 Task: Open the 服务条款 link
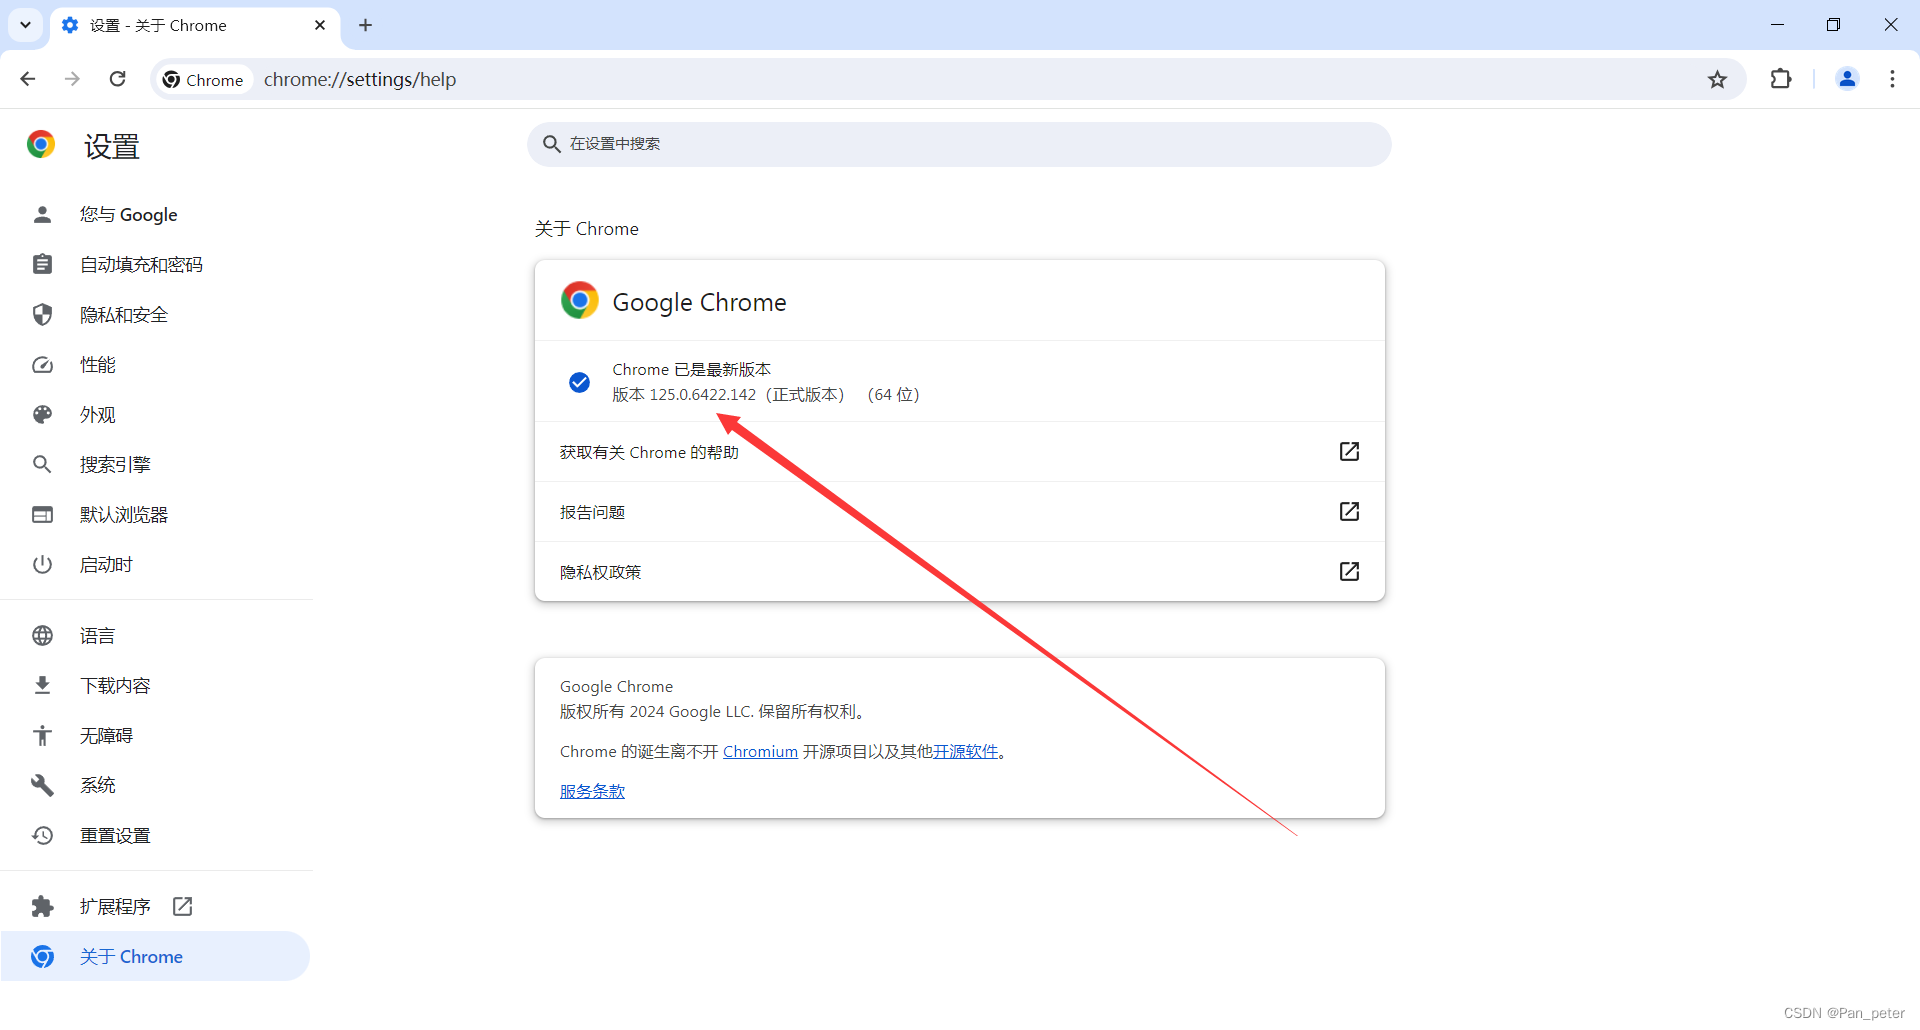592,792
